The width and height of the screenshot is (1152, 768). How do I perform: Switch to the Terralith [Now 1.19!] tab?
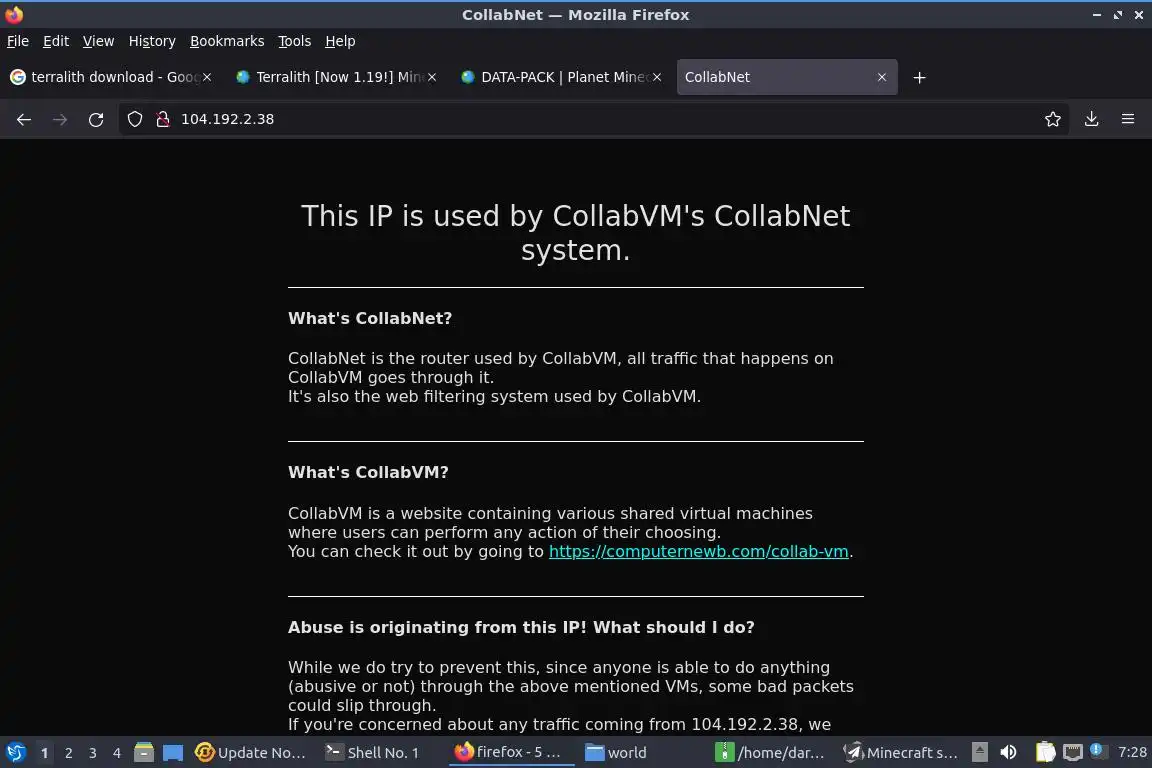tap(335, 77)
